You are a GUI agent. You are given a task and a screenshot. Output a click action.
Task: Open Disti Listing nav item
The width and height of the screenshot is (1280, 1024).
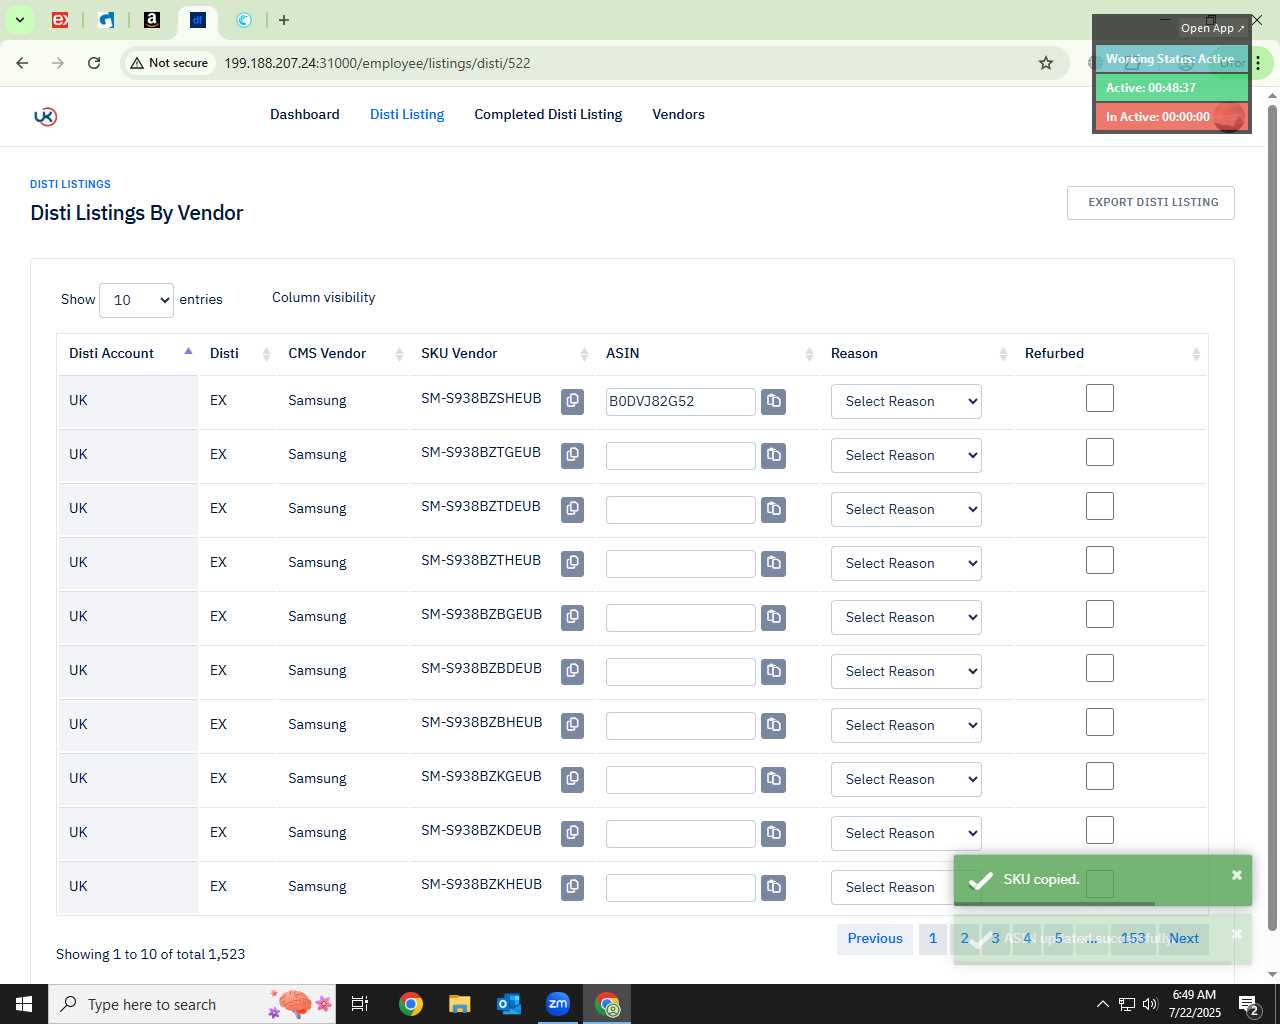click(x=407, y=114)
